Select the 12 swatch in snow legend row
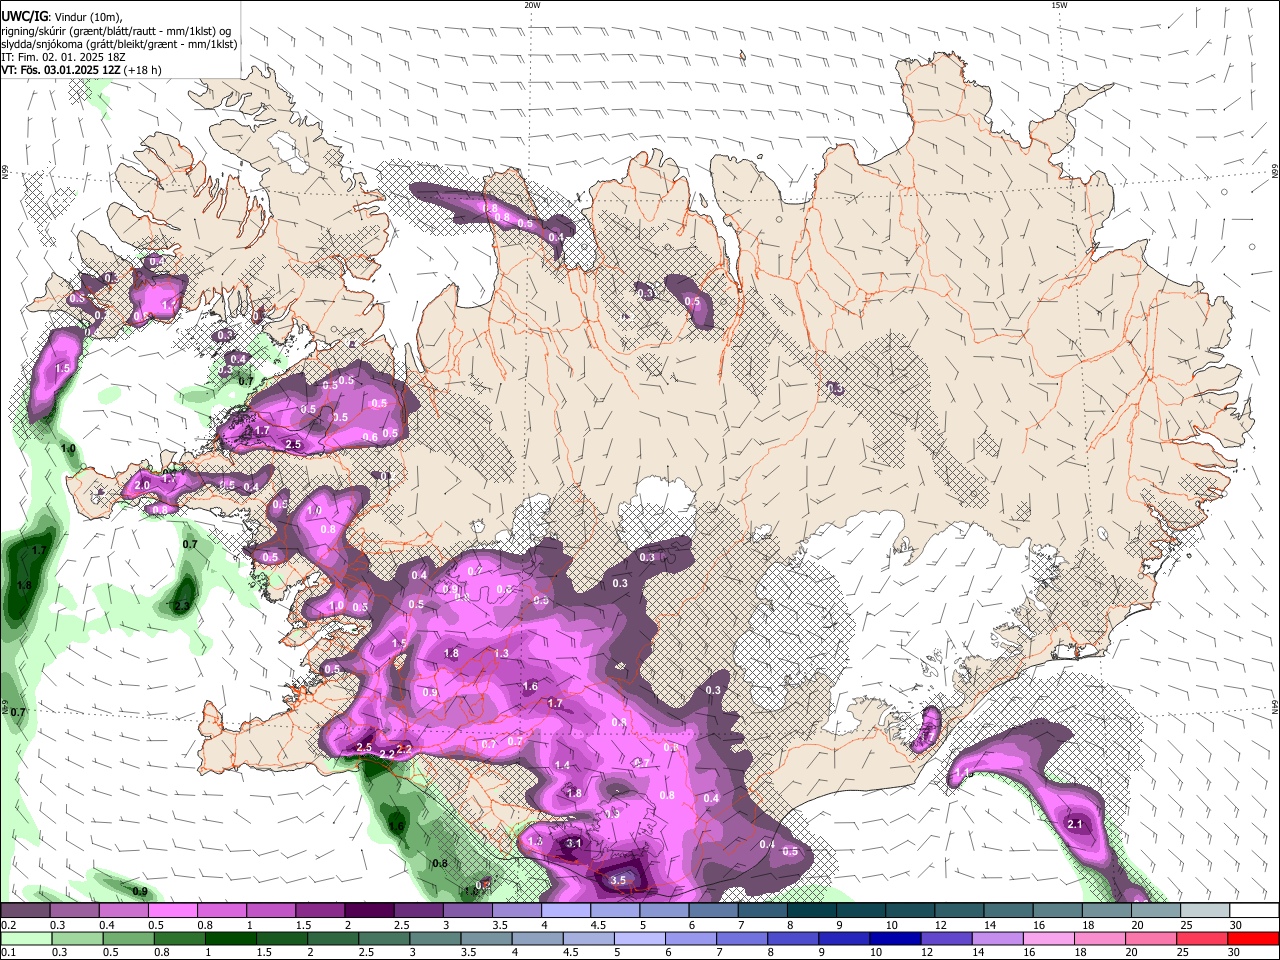The width and height of the screenshot is (1280, 960). [960, 910]
